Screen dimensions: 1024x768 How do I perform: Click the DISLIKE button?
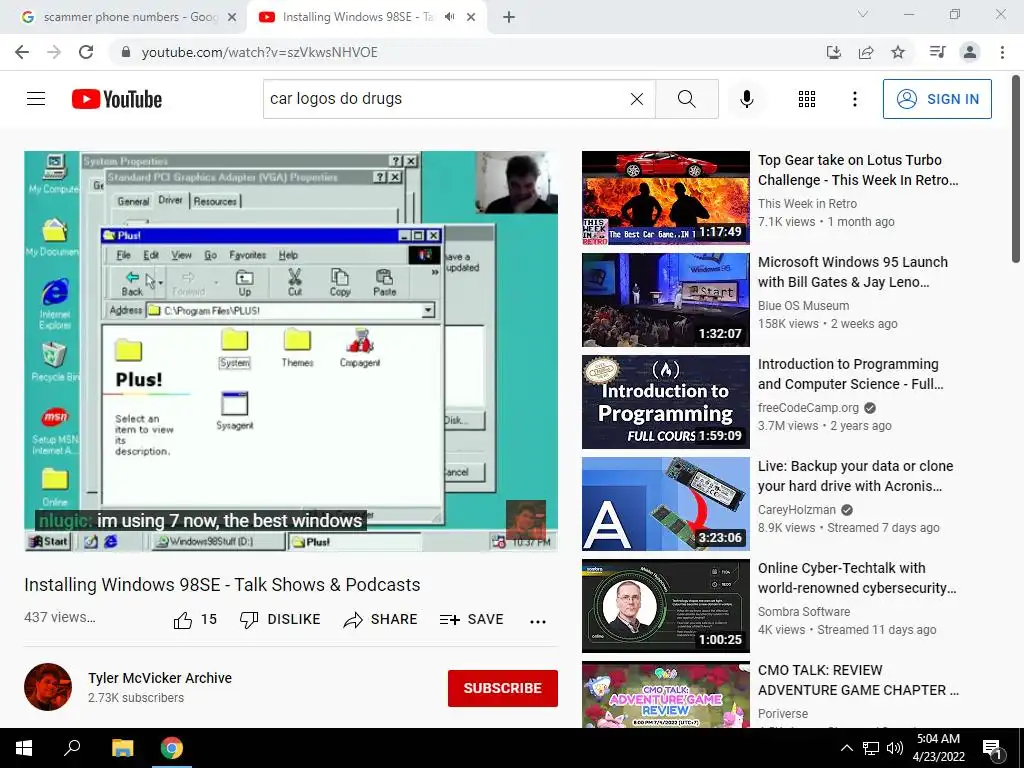point(280,620)
